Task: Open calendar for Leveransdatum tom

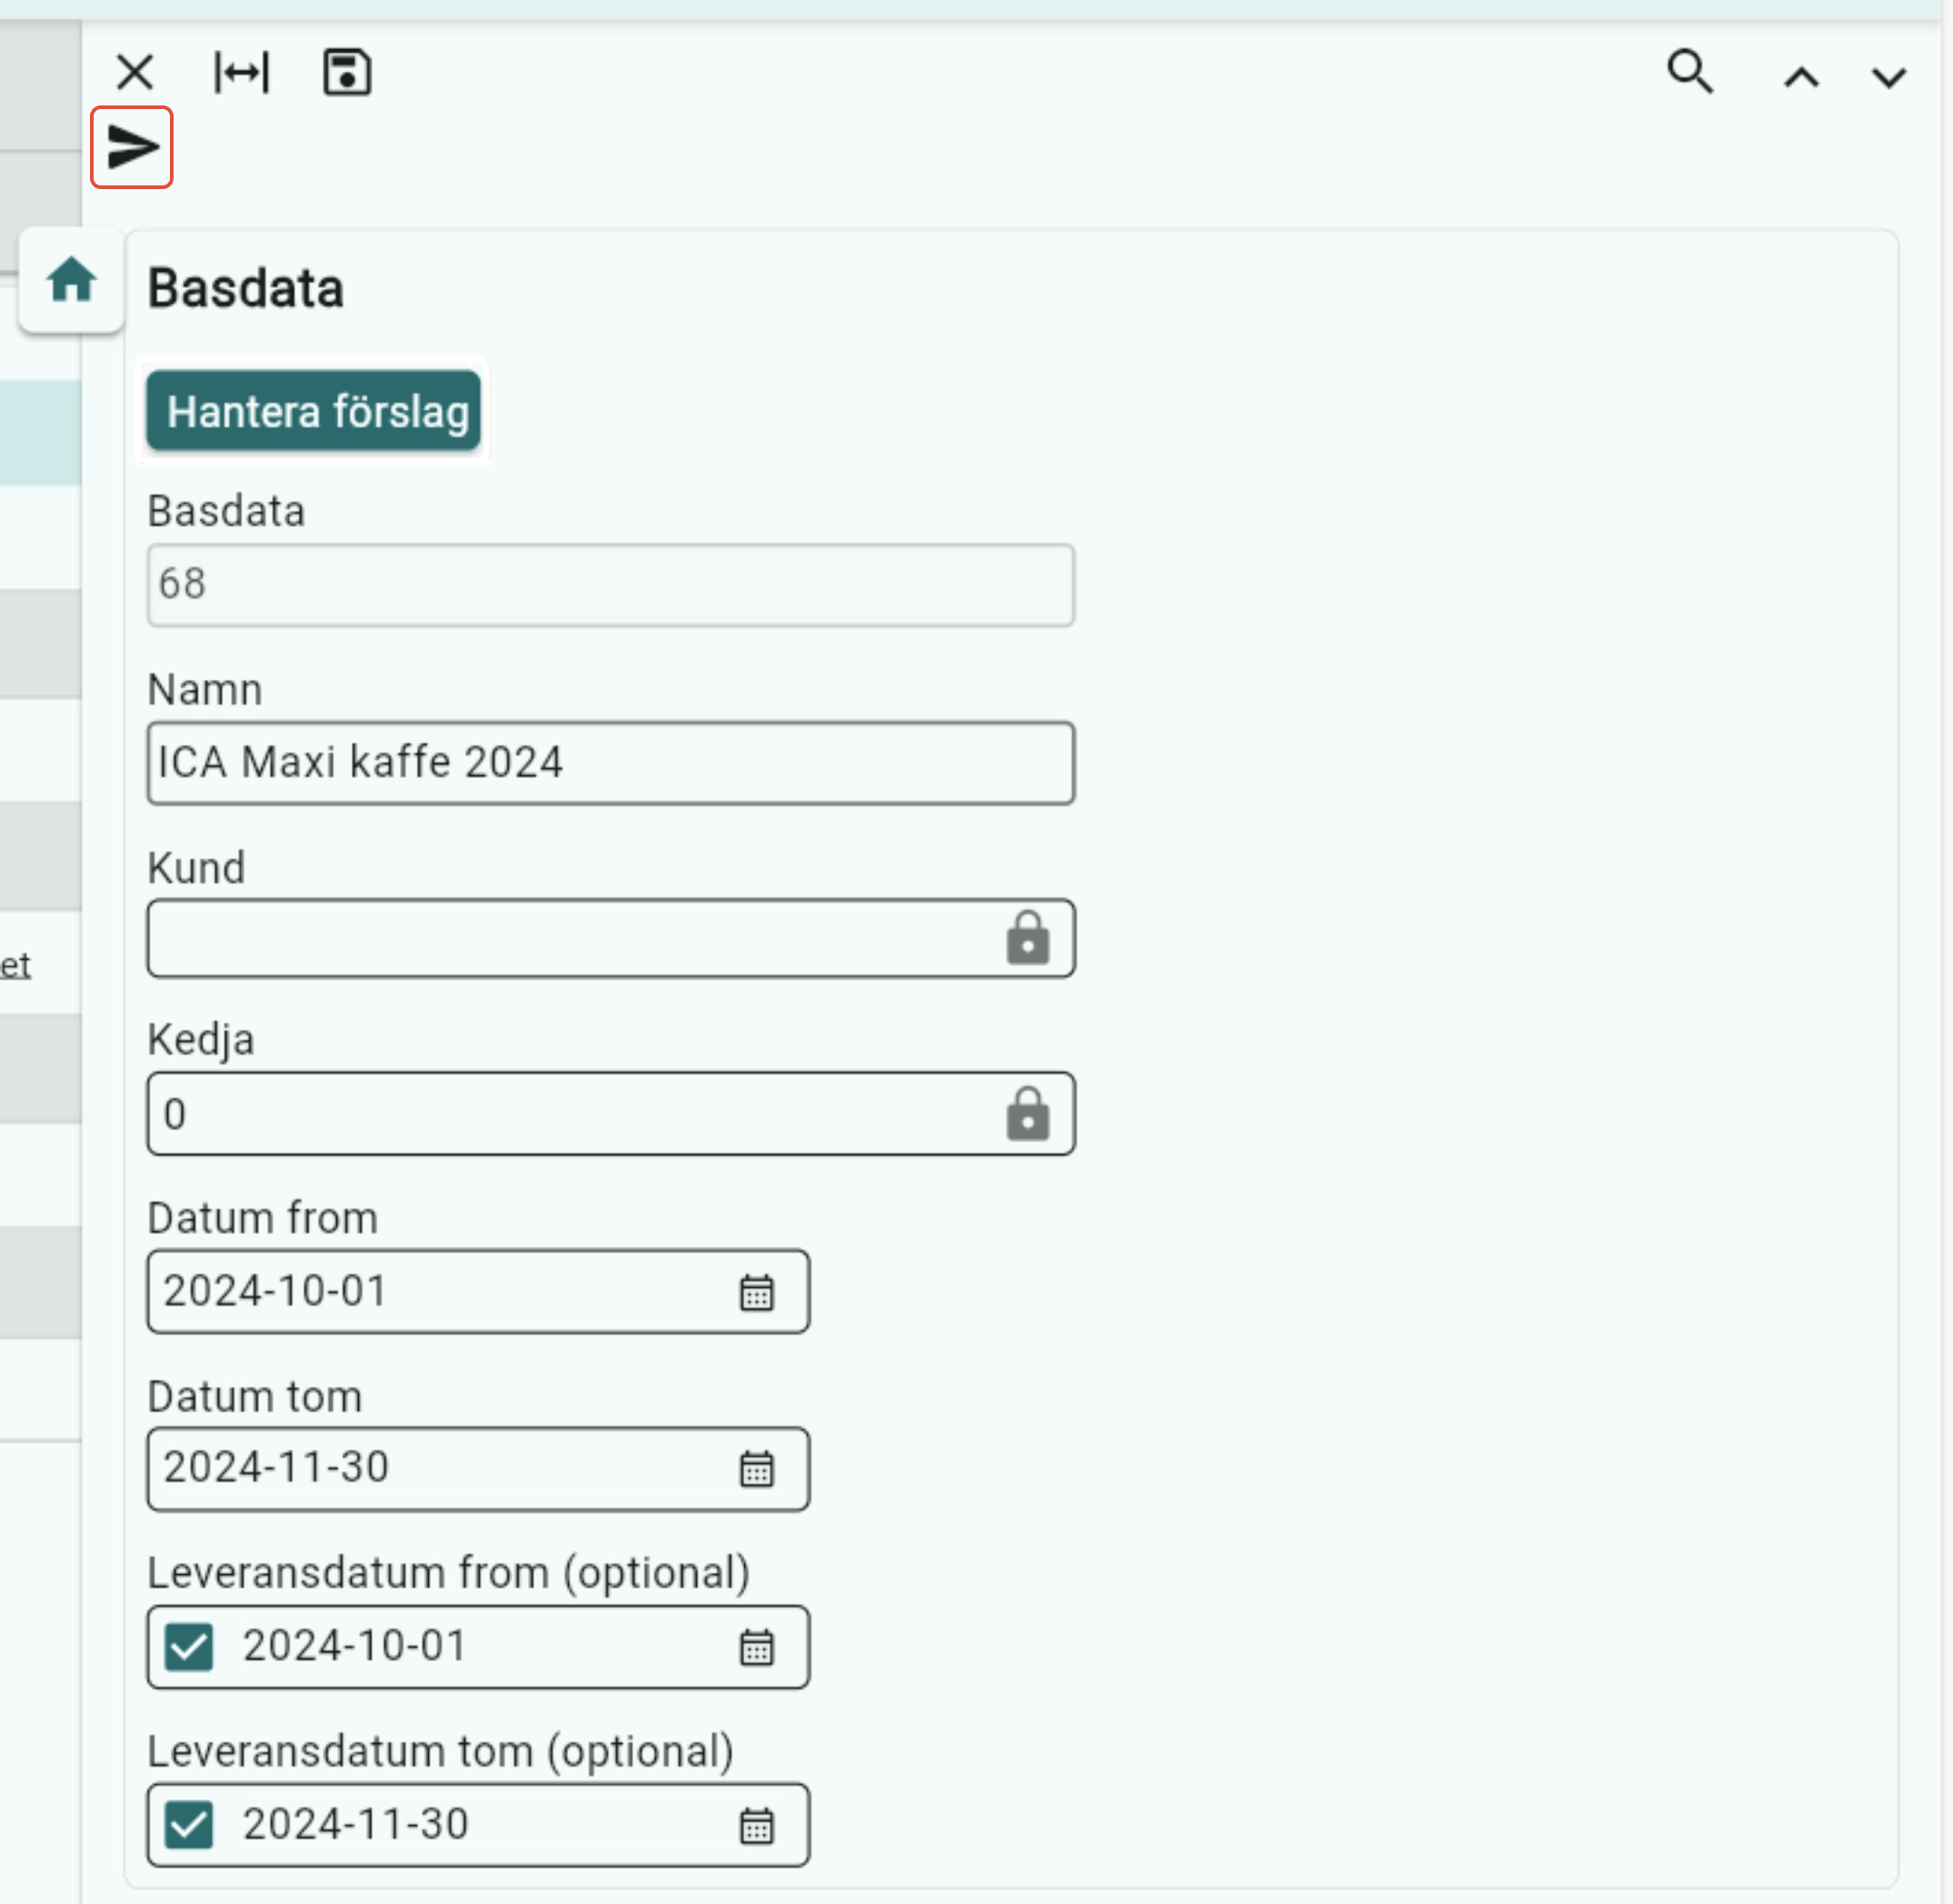Action: pyautogui.click(x=757, y=1825)
